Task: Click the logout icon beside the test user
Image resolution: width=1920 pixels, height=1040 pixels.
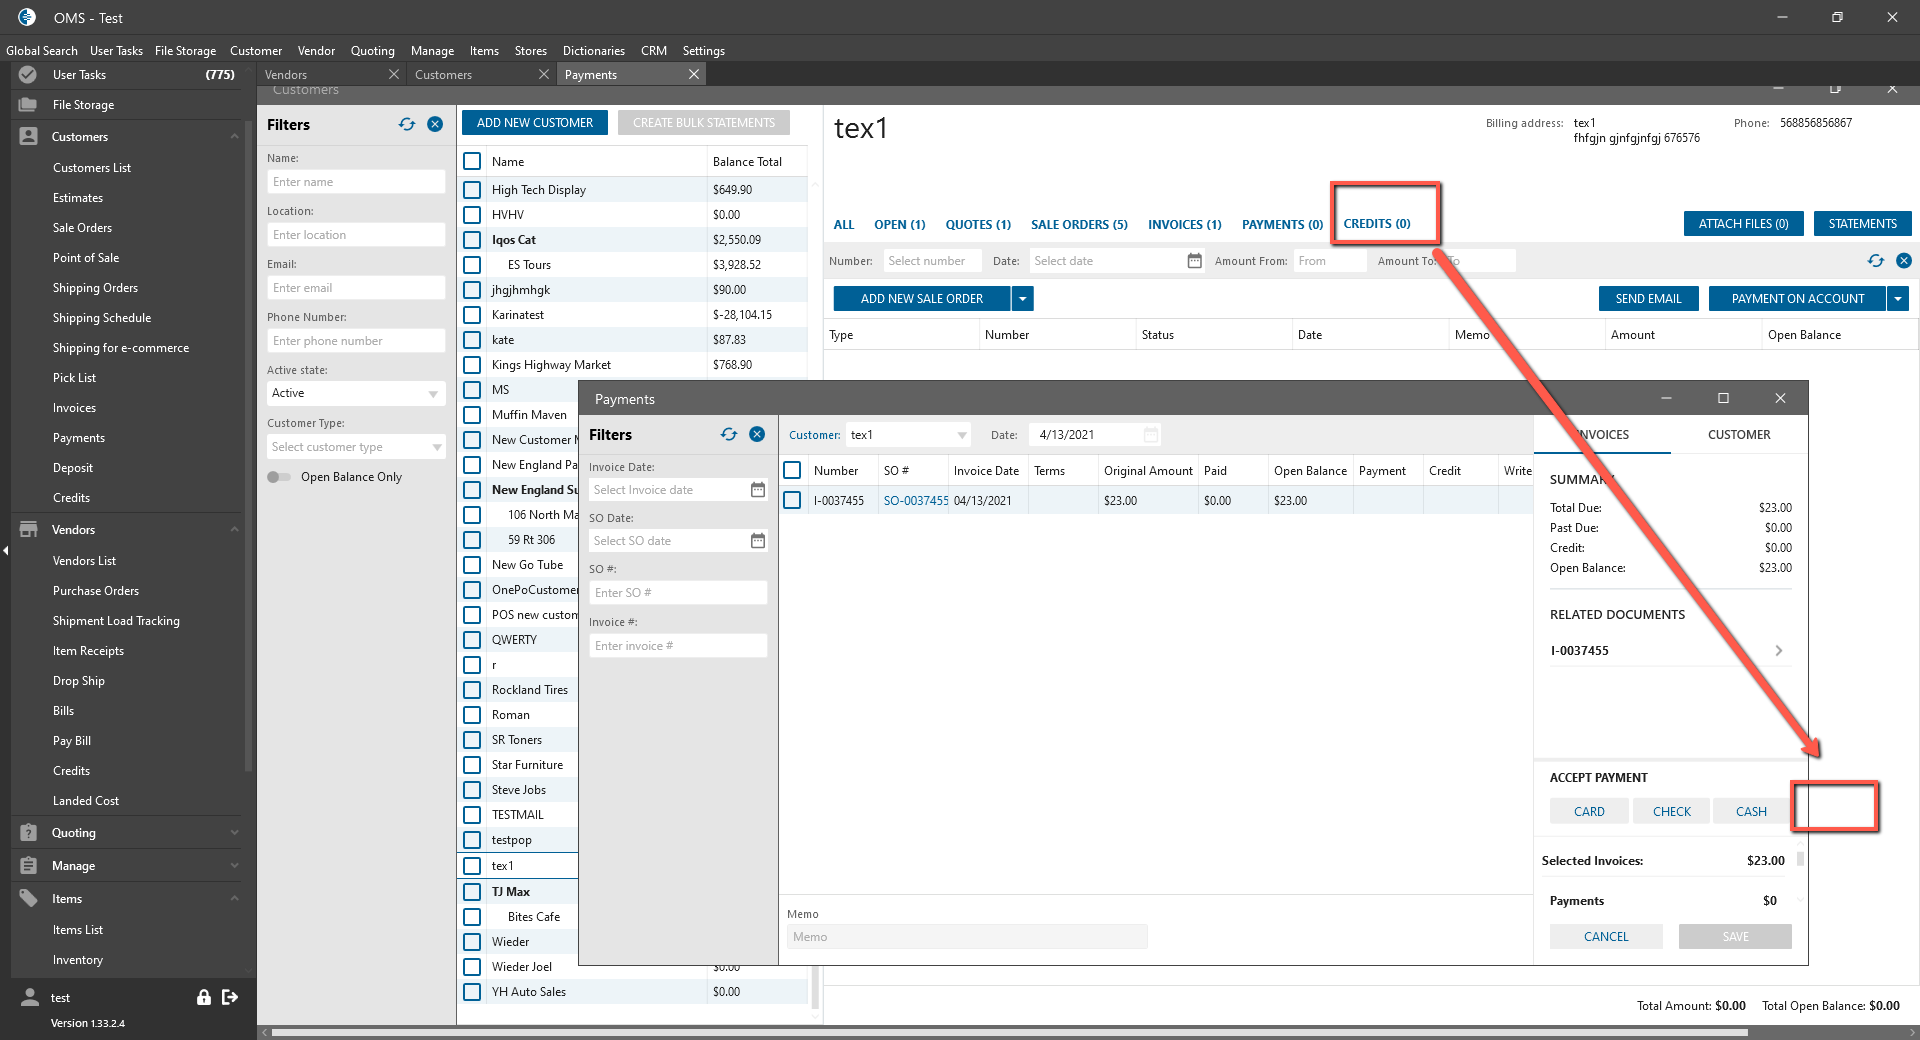Action: point(230,997)
